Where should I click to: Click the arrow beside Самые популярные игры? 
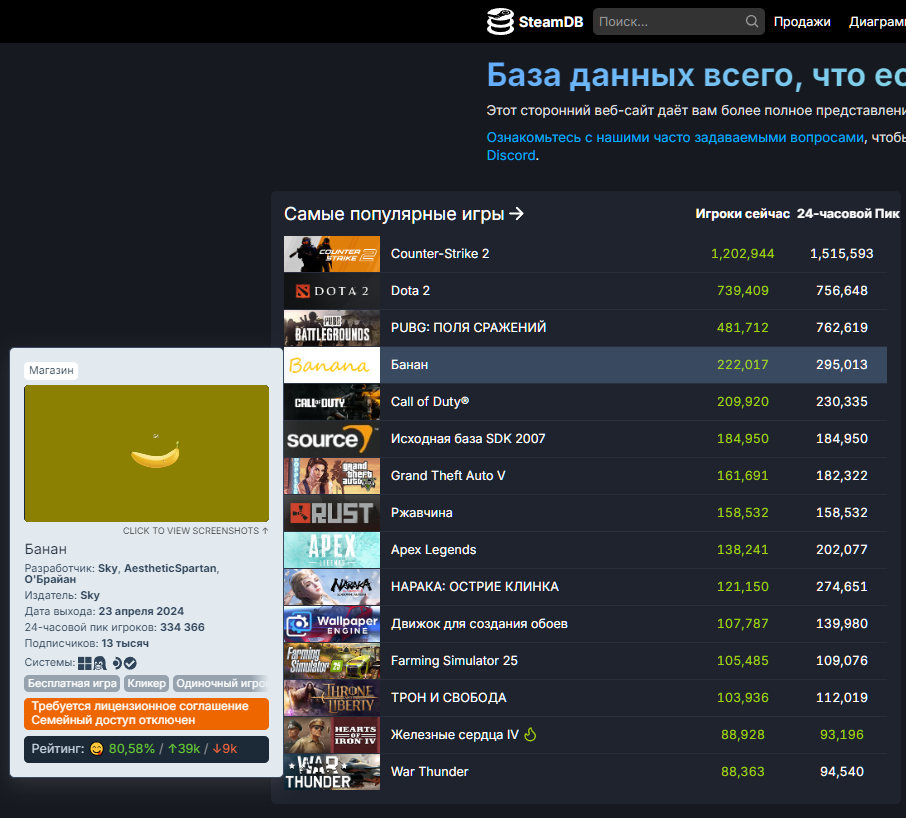(517, 214)
